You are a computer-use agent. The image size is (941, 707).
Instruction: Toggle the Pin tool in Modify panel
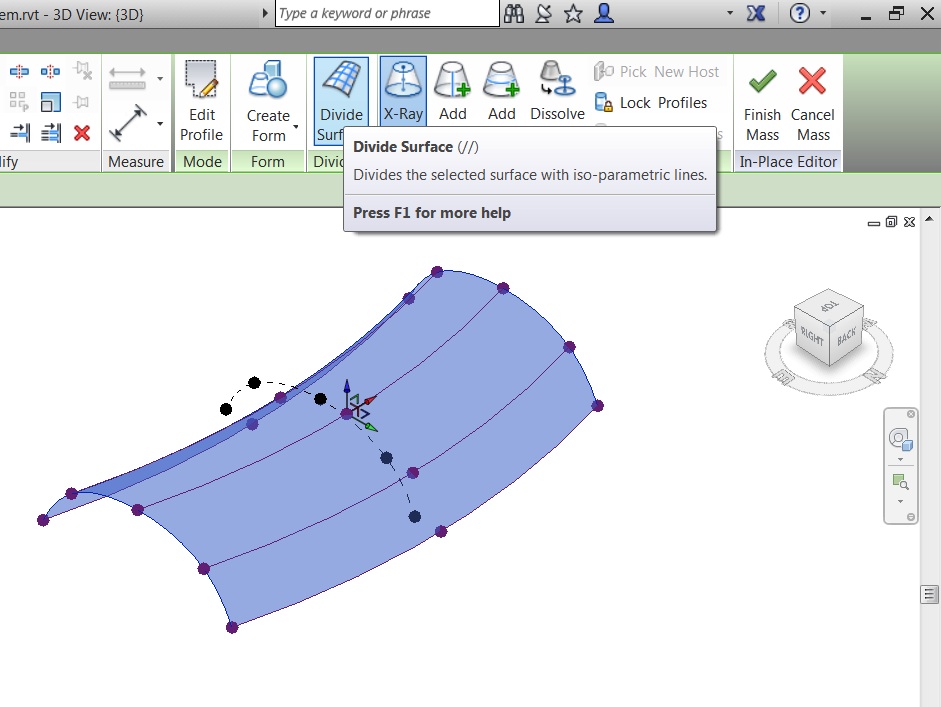click(84, 103)
